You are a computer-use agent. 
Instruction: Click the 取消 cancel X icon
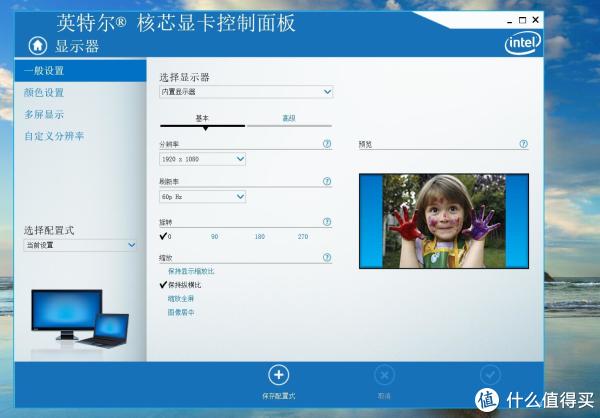point(384,375)
